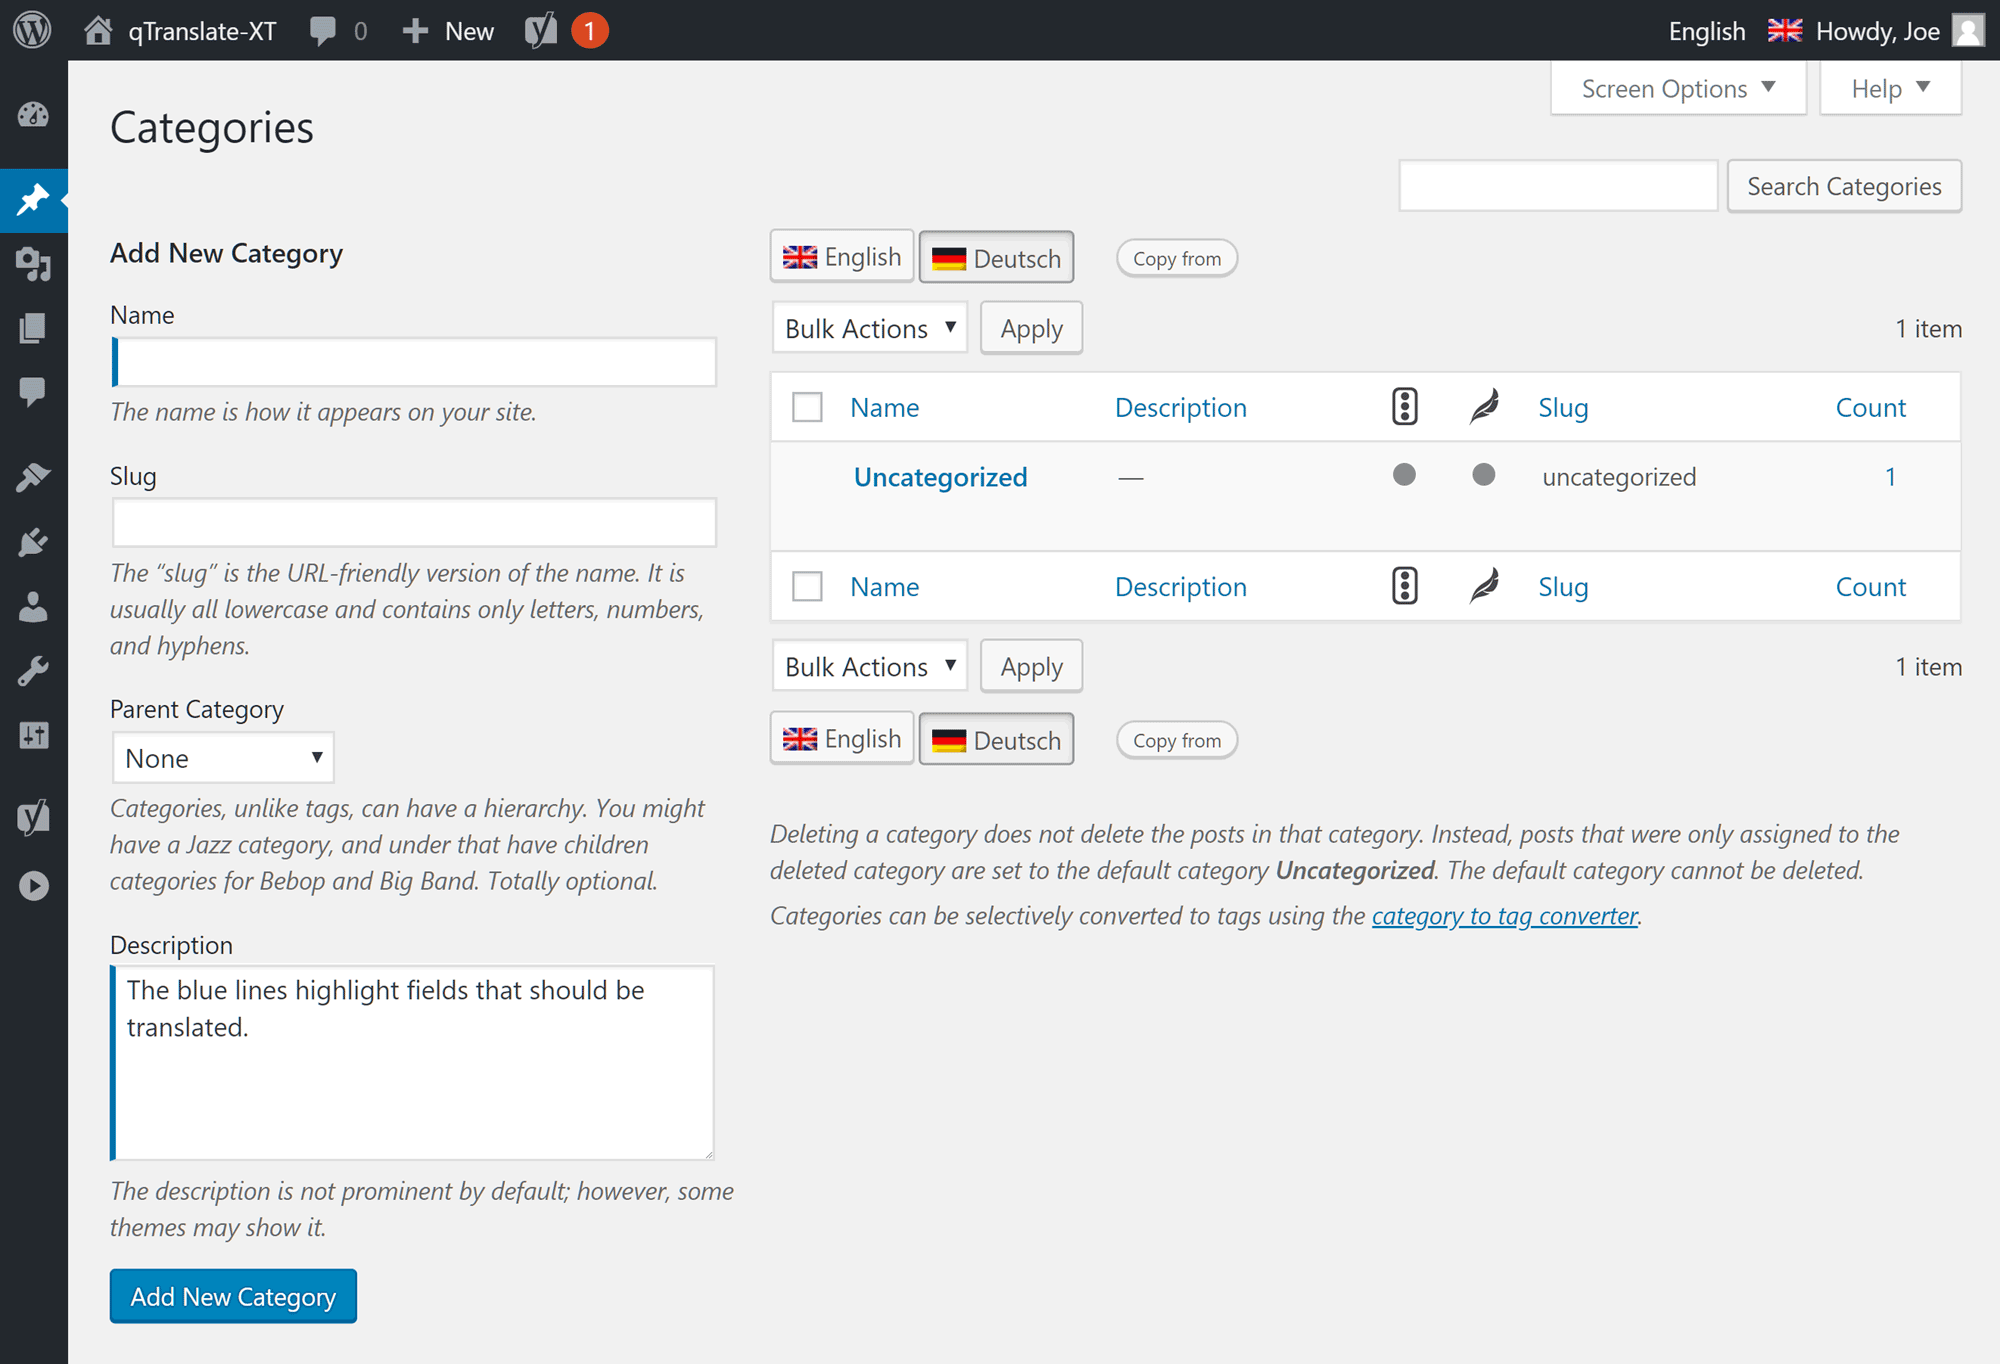Viewport: 2000px width, 1364px height.
Task: Go to qTranslate-XT site home icon
Action: click(x=97, y=30)
